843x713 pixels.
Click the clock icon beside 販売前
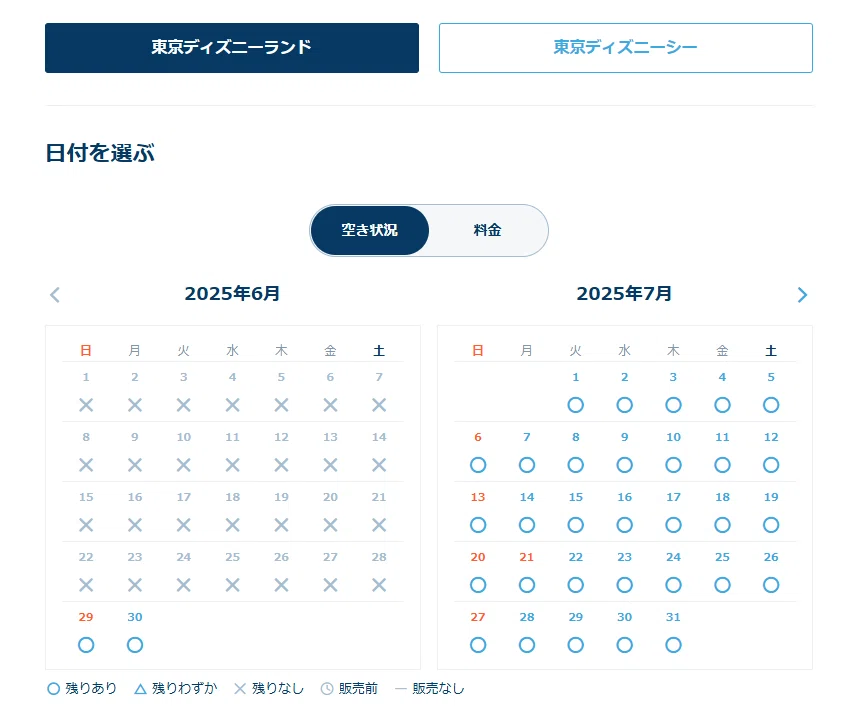point(327,689)
